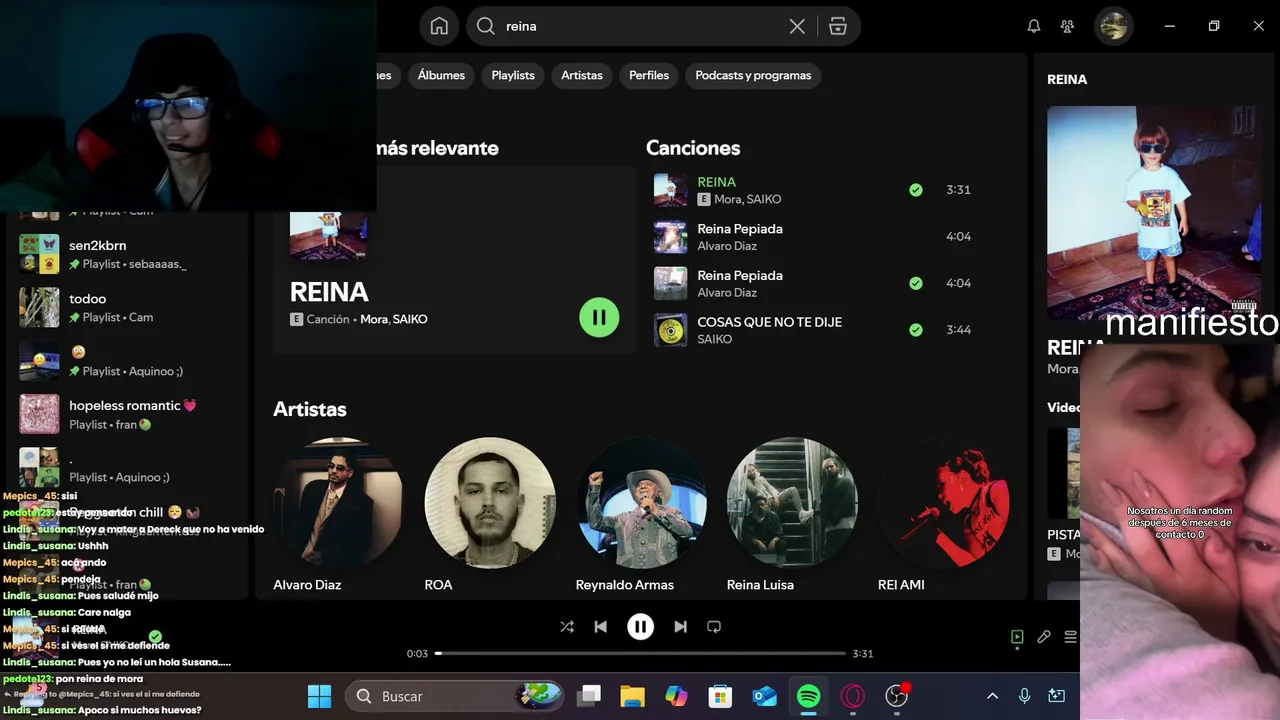Open the COSAS QUE NO TE DIJE cover

670,330
